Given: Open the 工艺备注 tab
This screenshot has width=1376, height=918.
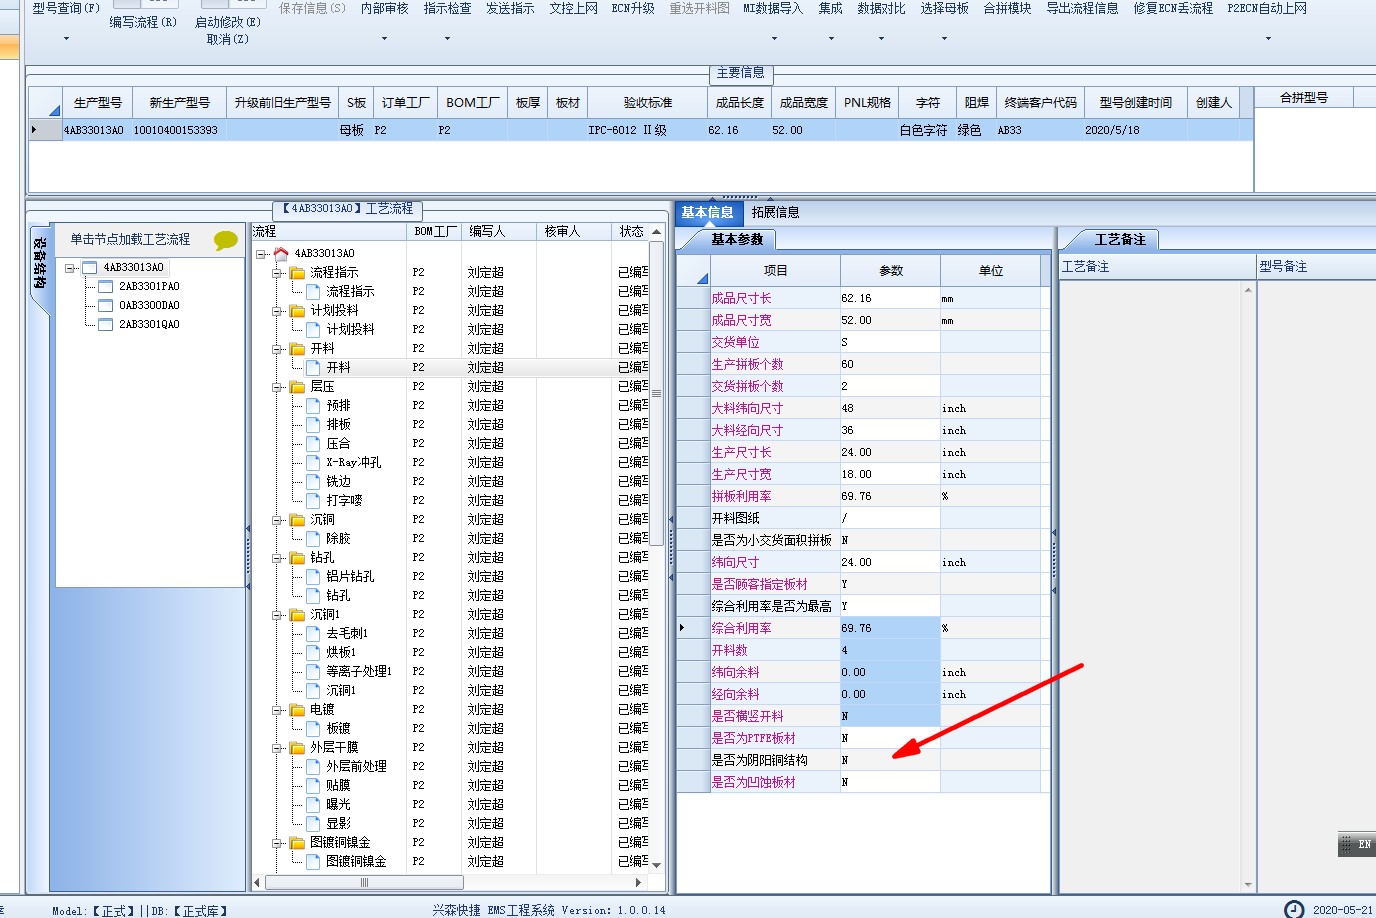Looking at the screenshot, I should (x=1120, y=239).
